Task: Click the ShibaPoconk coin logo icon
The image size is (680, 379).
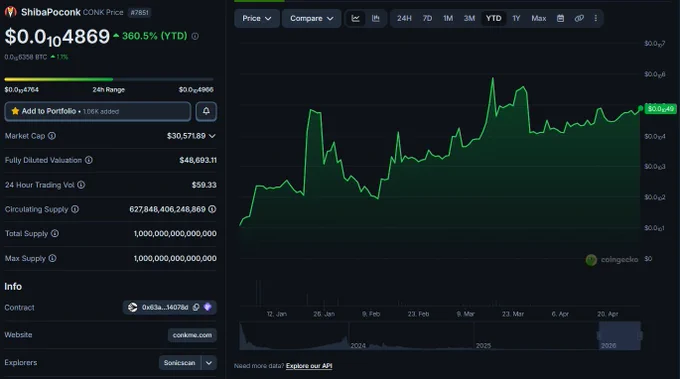Action: point(10,12)
